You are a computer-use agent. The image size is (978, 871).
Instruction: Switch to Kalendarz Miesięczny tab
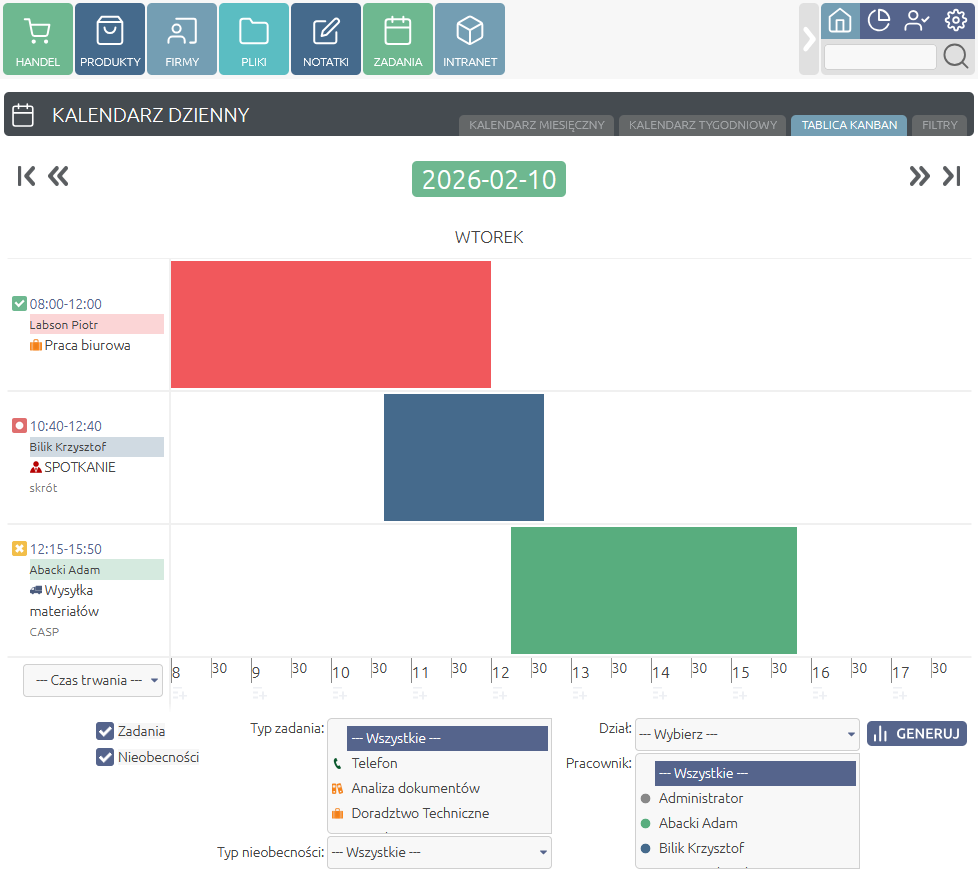(x=536, y=126)
